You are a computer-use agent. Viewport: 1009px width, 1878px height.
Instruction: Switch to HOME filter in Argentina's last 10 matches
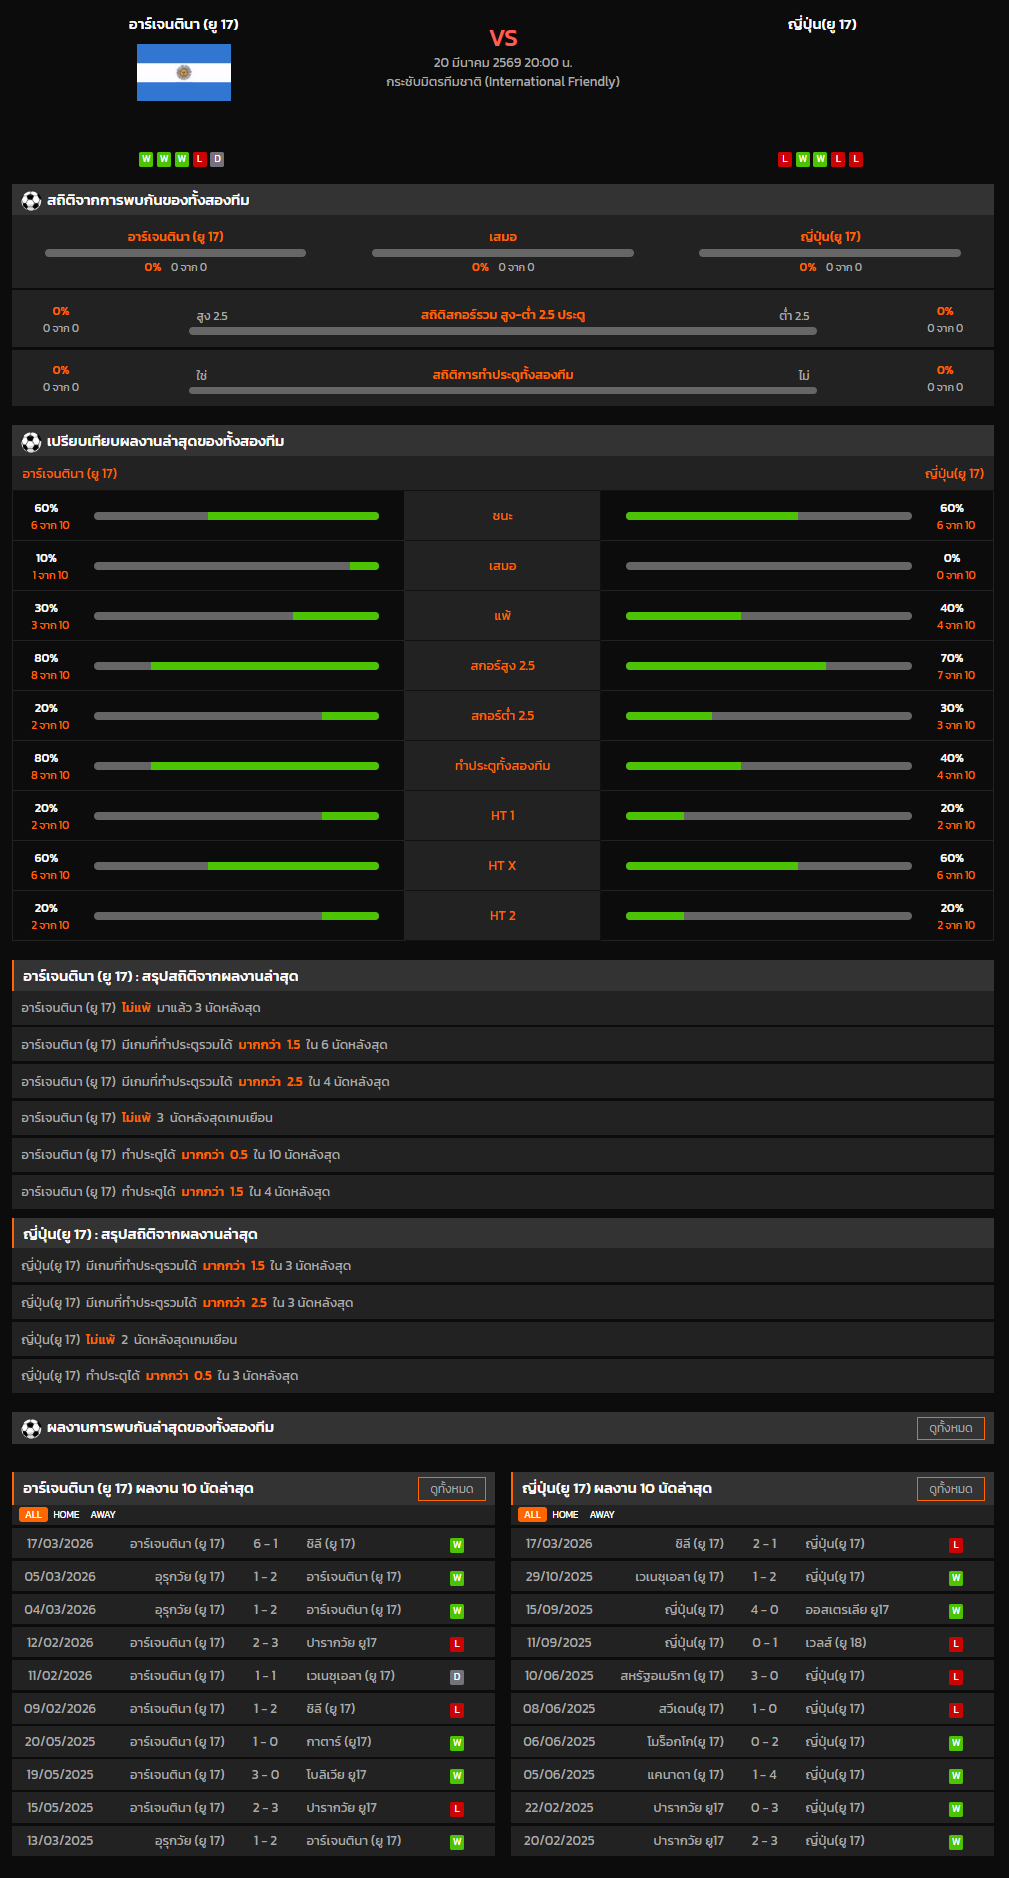coord(66,1515)
